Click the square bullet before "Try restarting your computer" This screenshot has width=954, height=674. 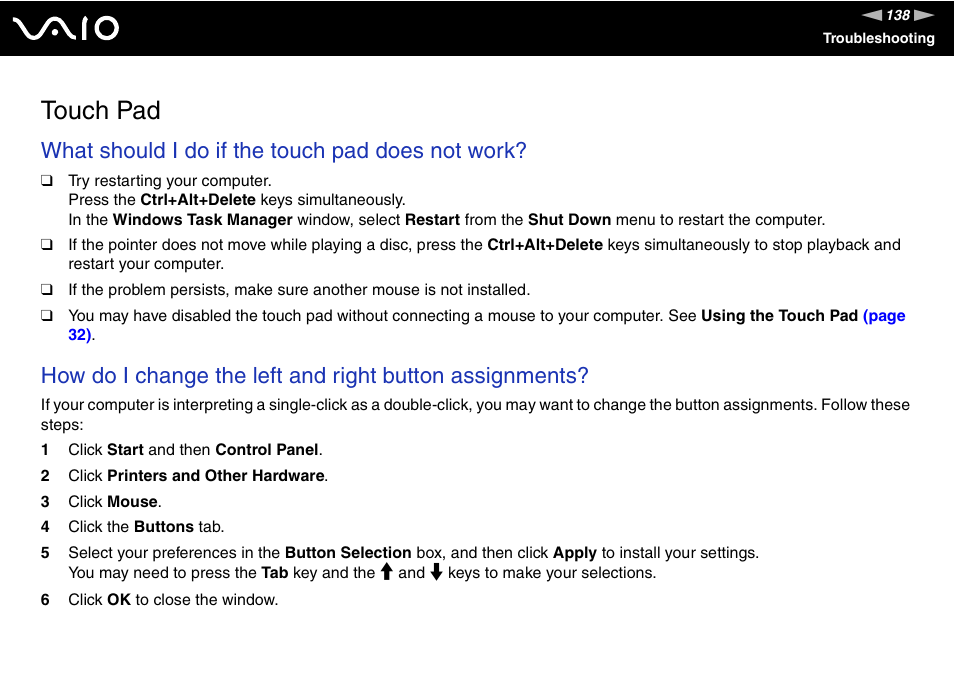[x=47, y=181]
